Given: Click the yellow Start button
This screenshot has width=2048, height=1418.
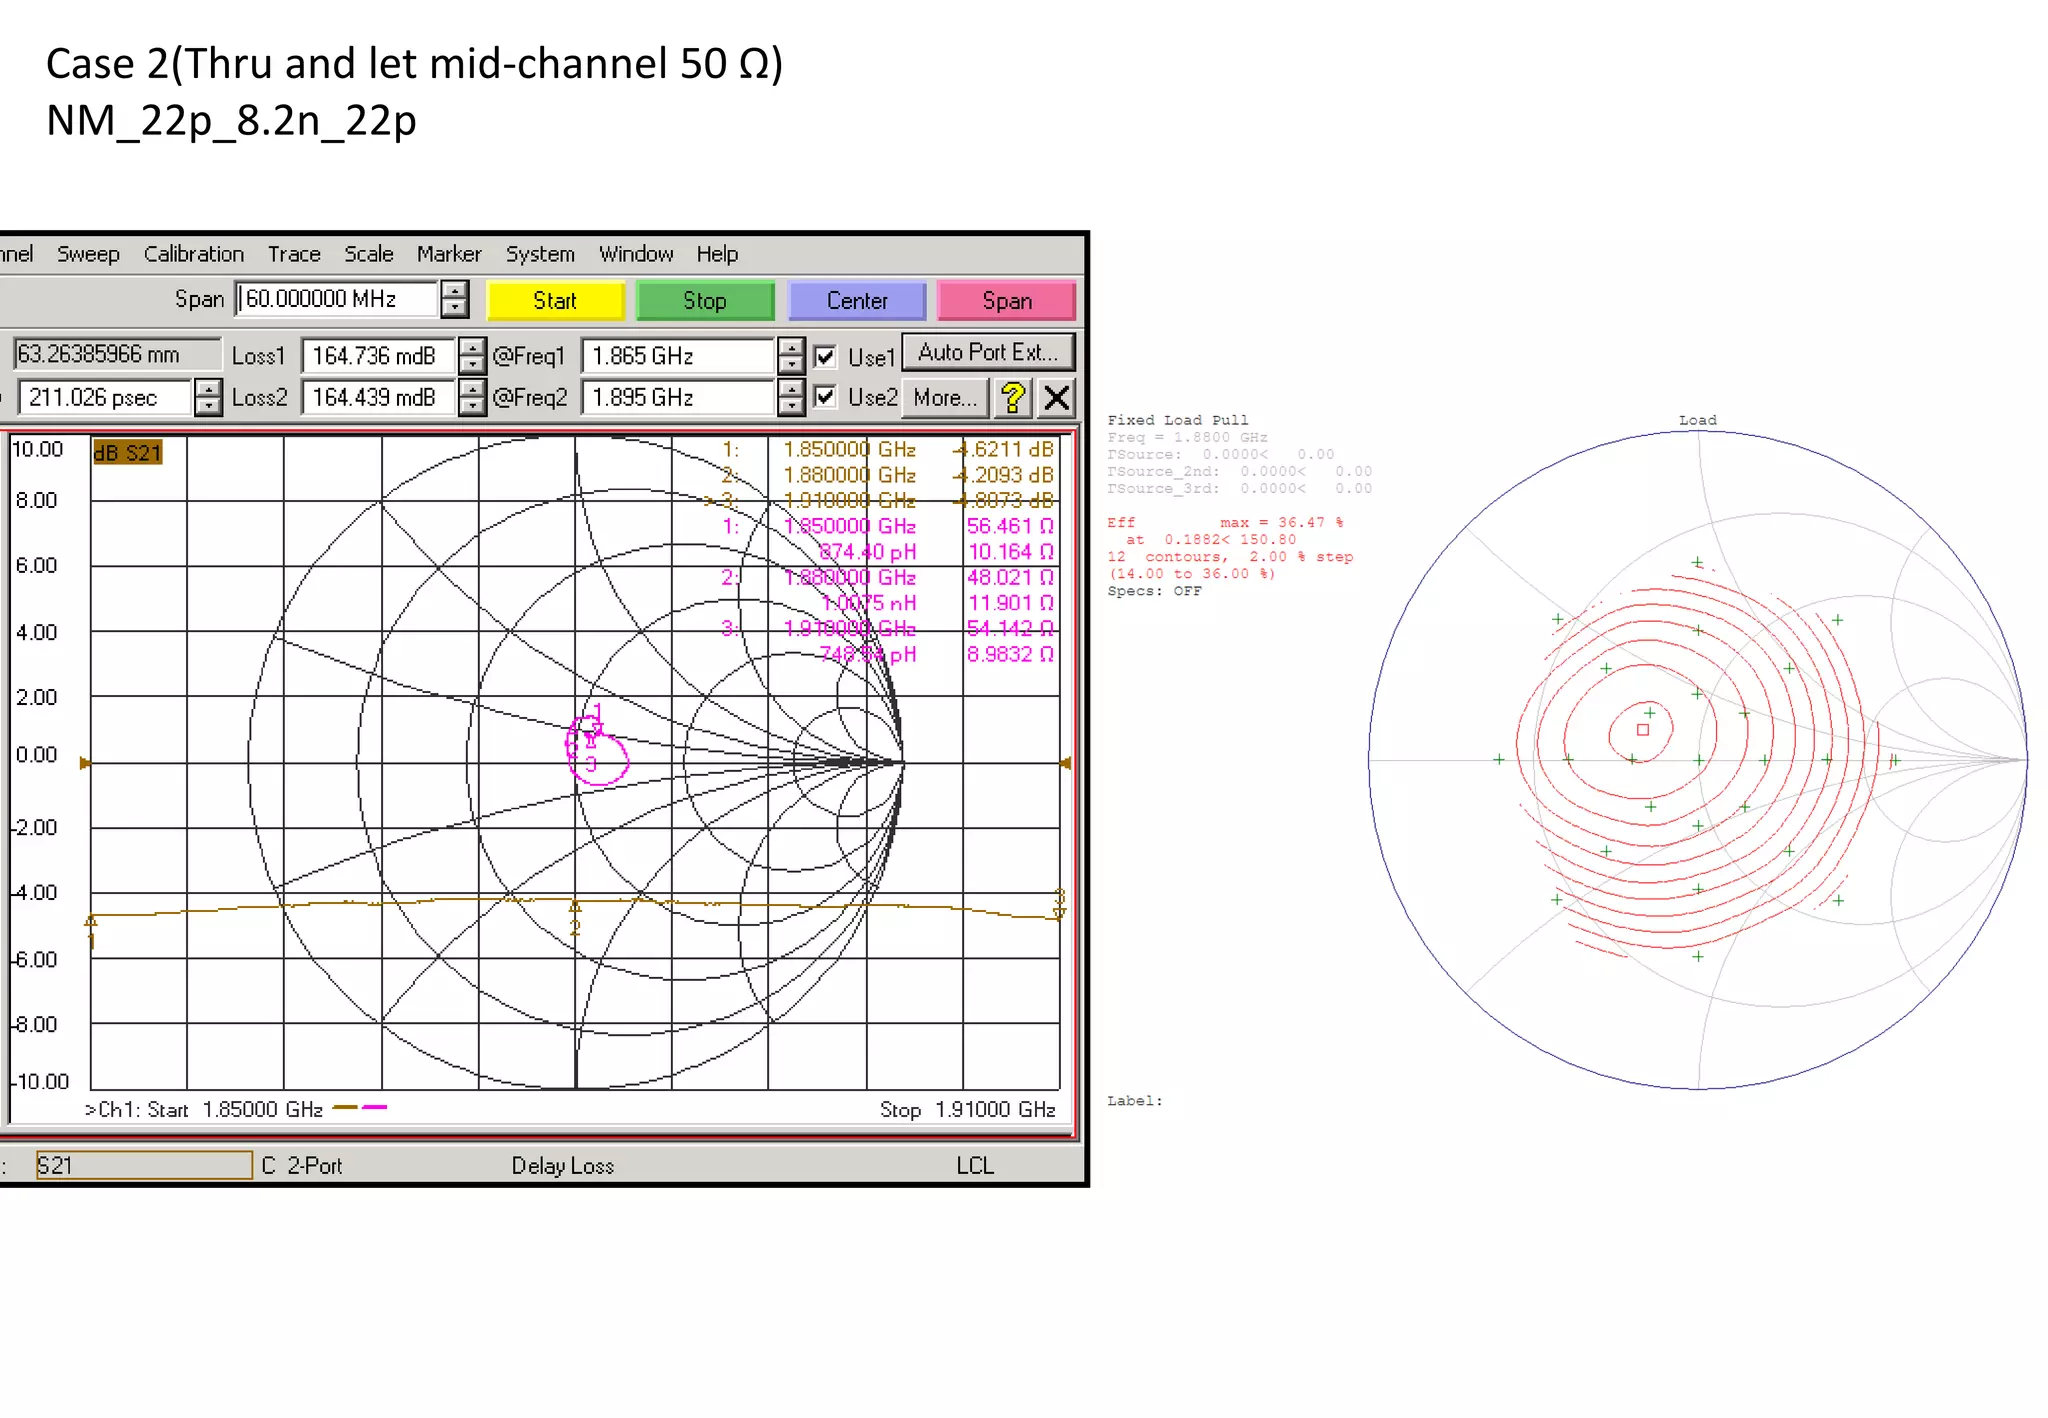Looking at the screenshot, I should [555, 301].
